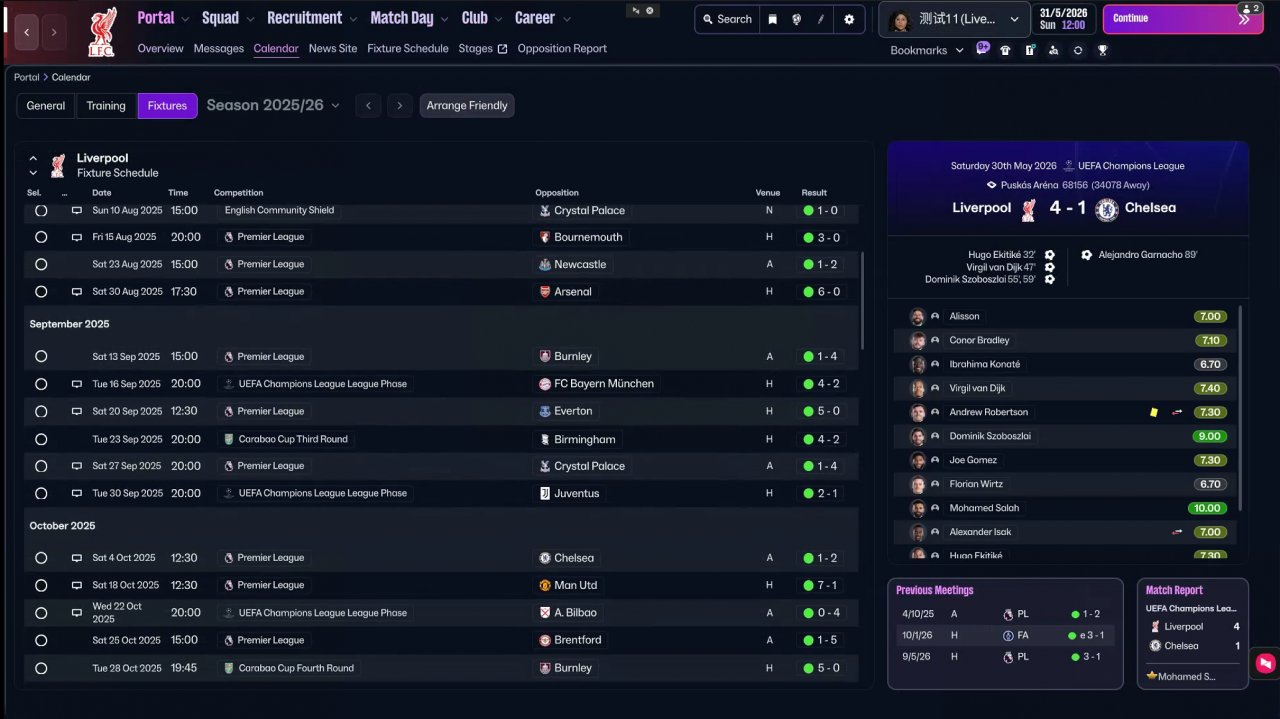Click the Search button
Viewport: 1280px width, 719px height.
click(727, 19)
